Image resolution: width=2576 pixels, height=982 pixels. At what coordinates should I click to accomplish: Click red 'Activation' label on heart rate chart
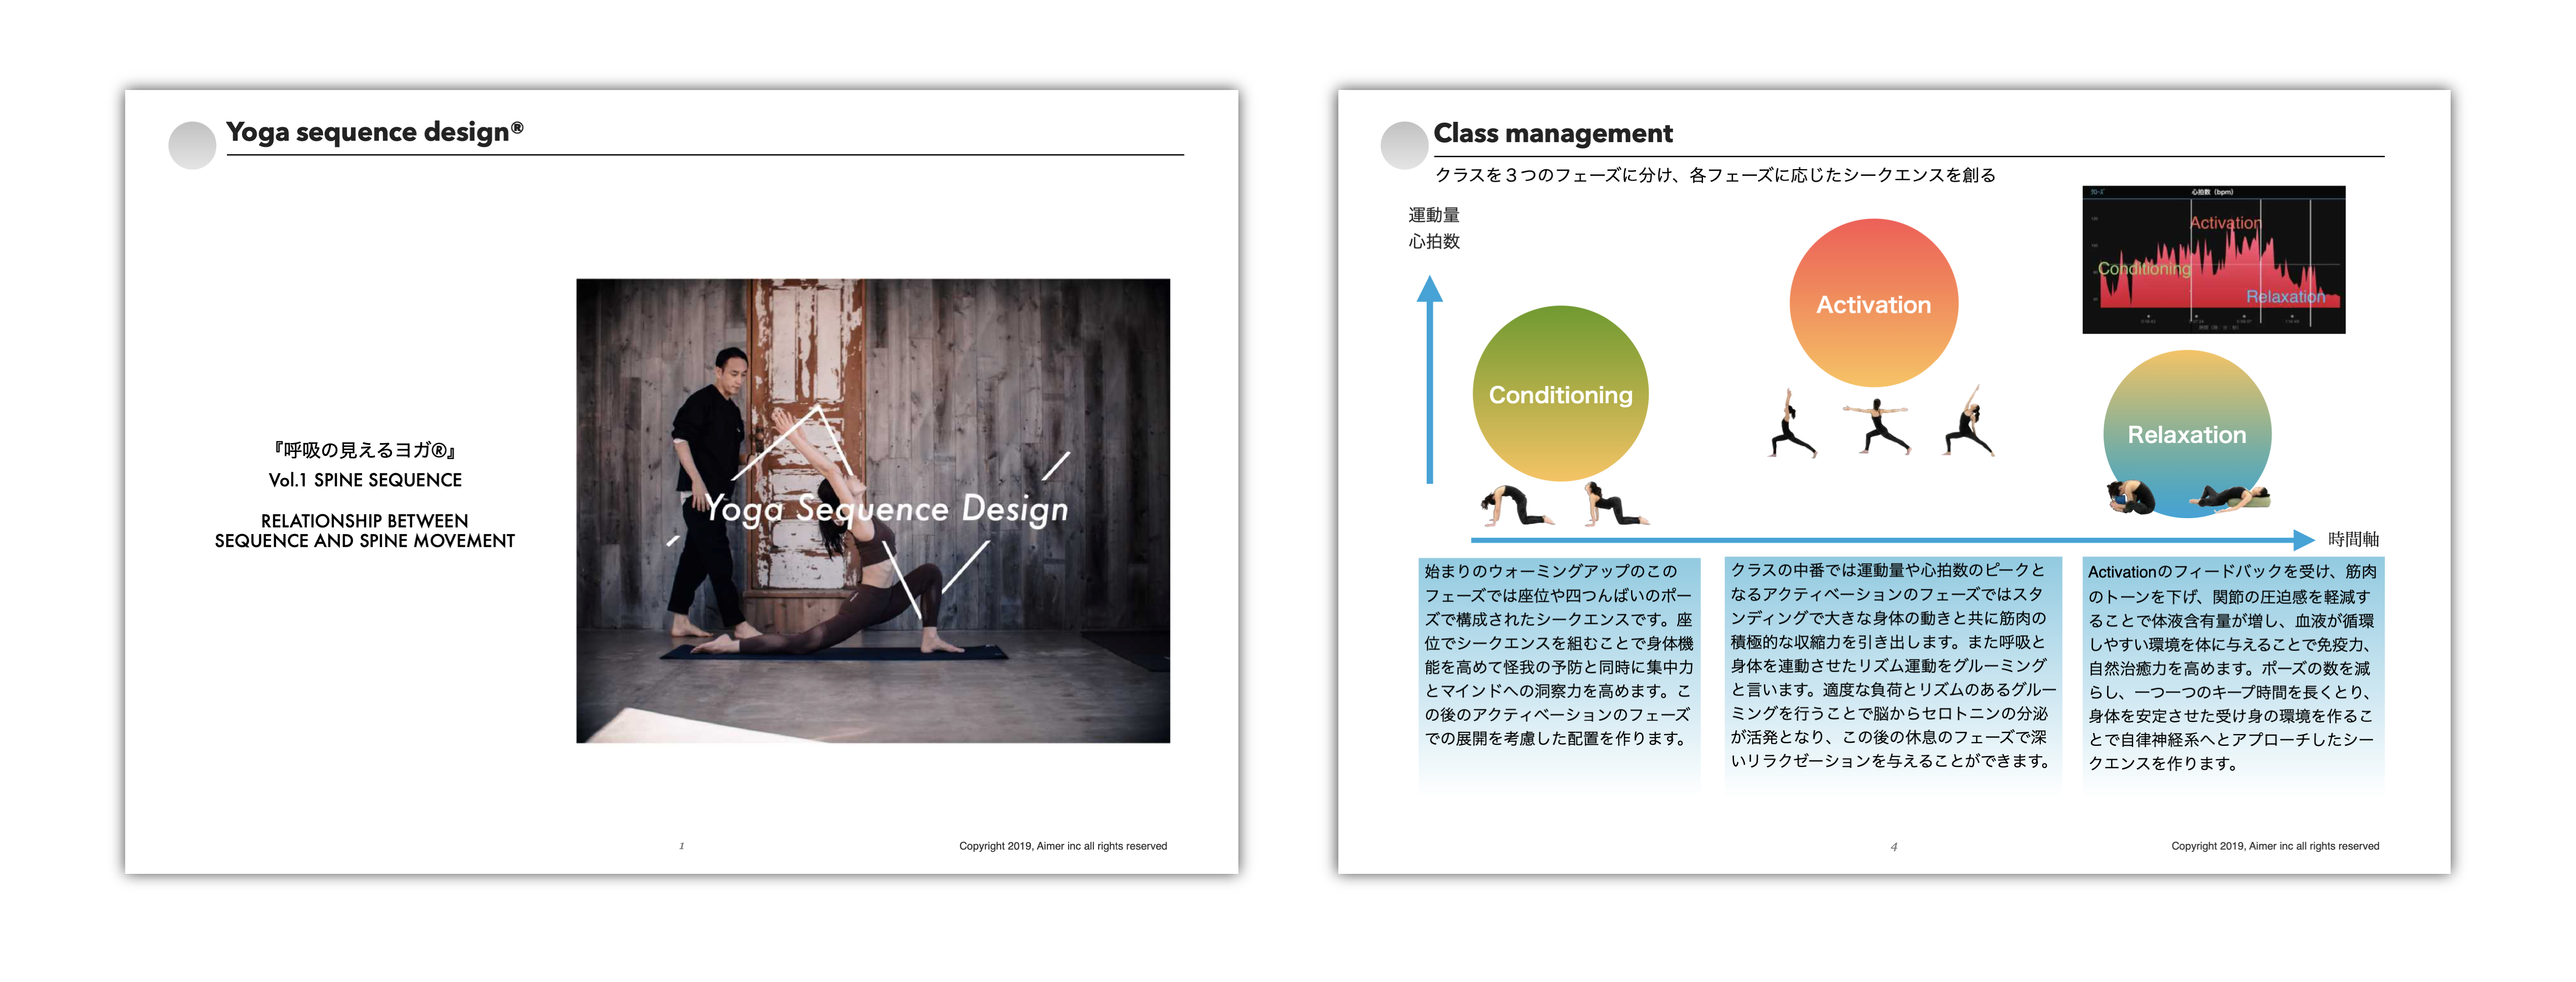2225,223
